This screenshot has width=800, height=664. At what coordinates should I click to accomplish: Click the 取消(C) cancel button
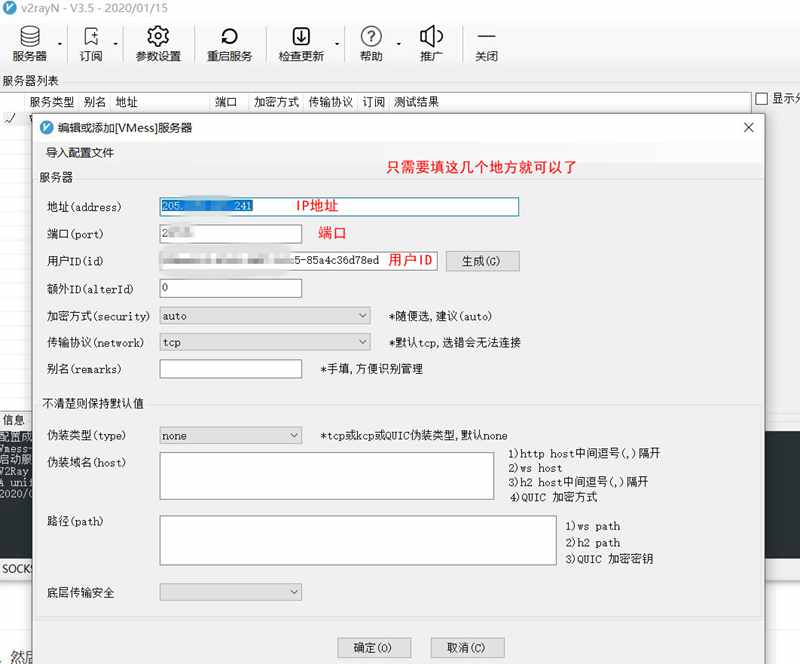(x=467, y=648)
